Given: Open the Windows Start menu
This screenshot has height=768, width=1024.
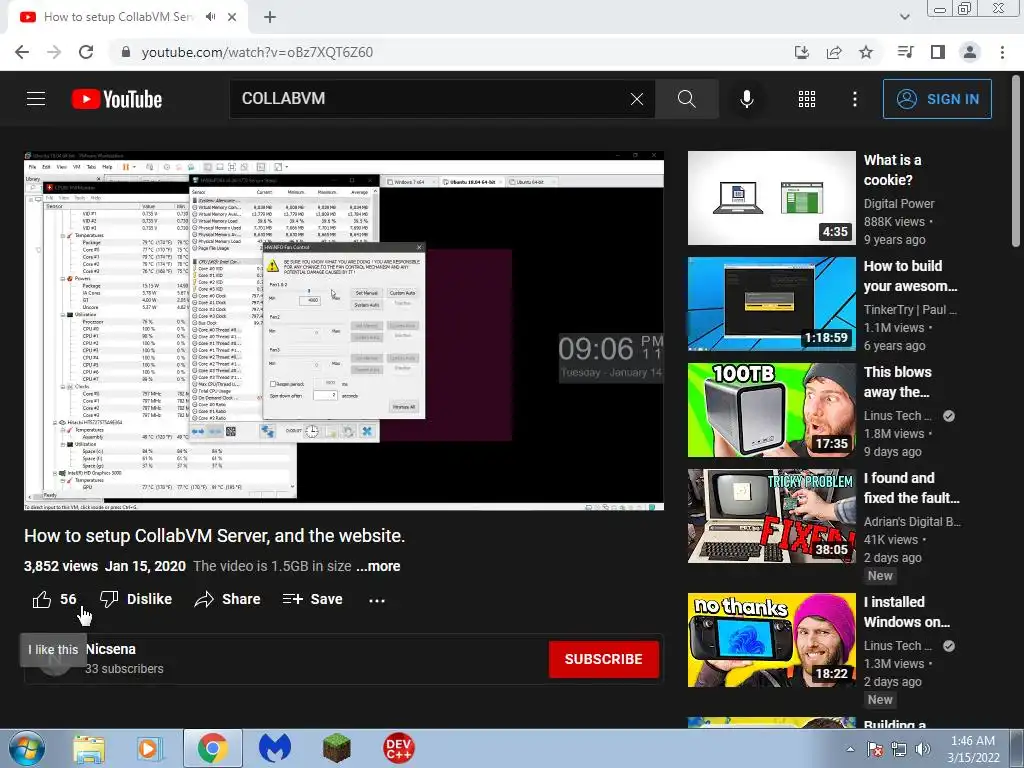Looking at the screenshot, I should click(26, 748).
